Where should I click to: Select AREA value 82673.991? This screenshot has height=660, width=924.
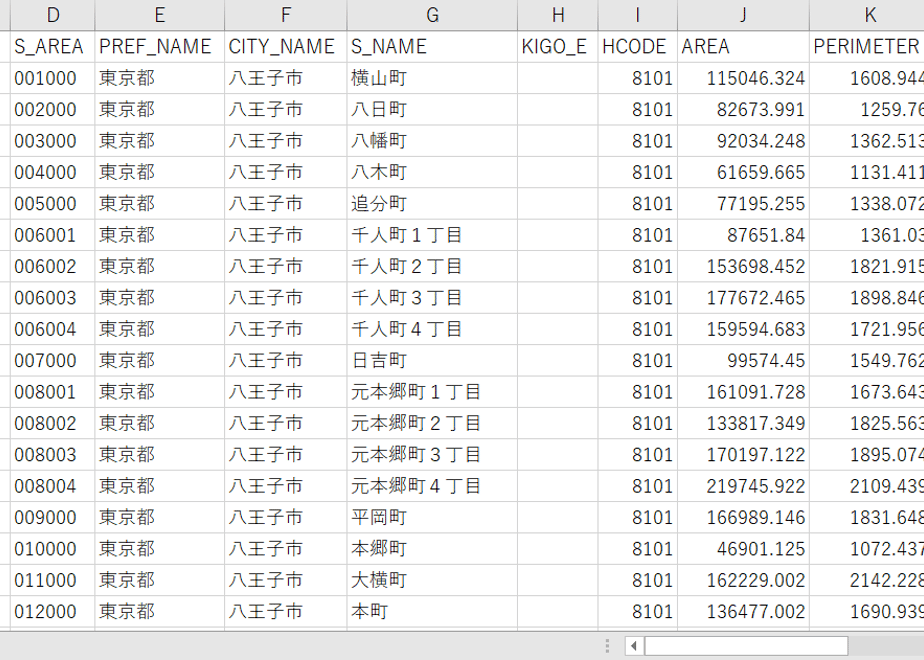[743, 109]
